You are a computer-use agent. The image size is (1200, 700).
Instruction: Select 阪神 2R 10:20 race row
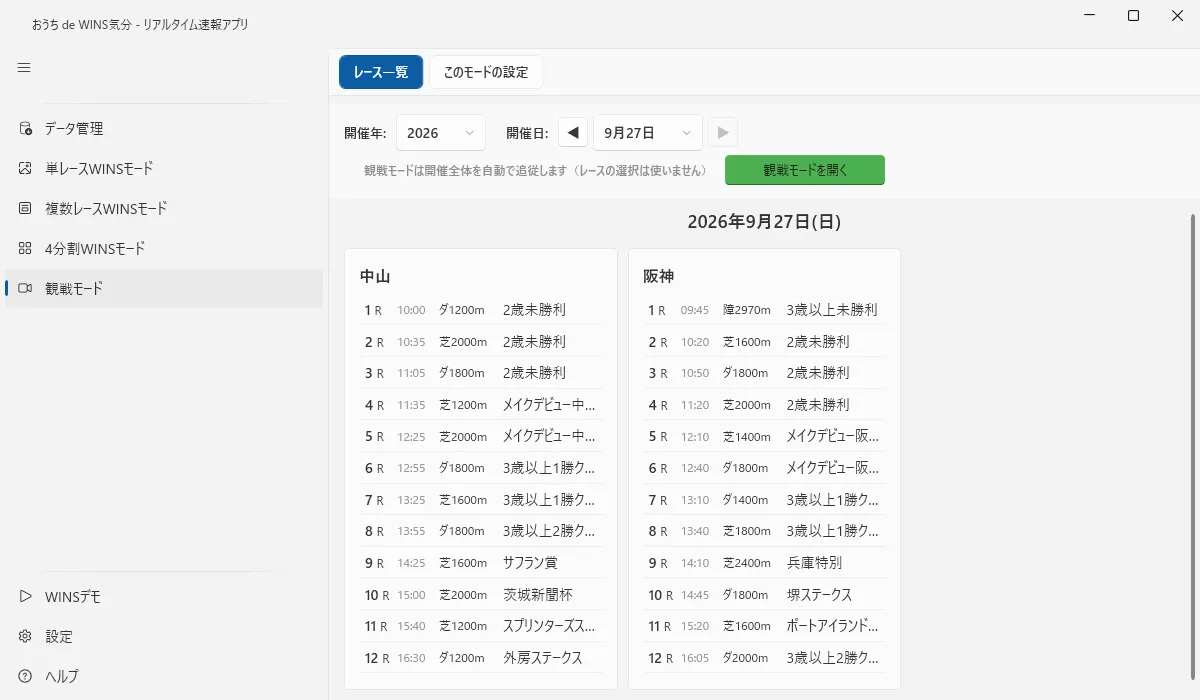click(x=765, y=341)
